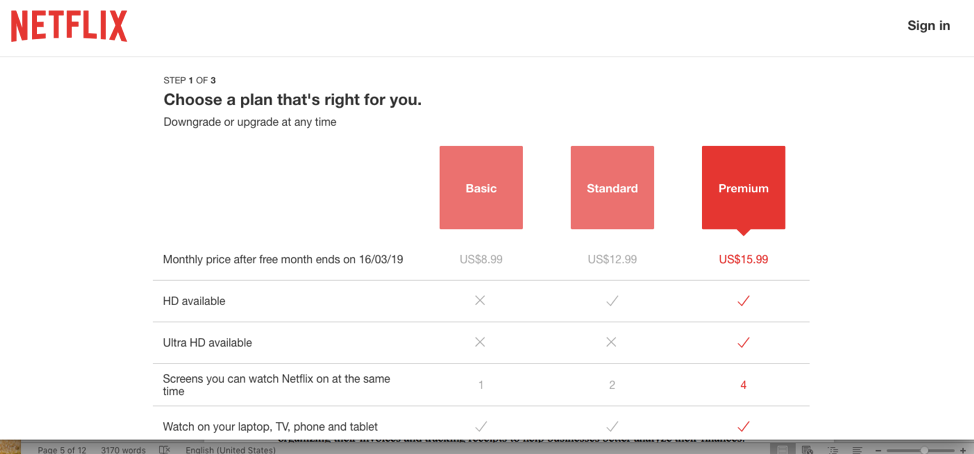Select the Basic plan box

point(481,188)
